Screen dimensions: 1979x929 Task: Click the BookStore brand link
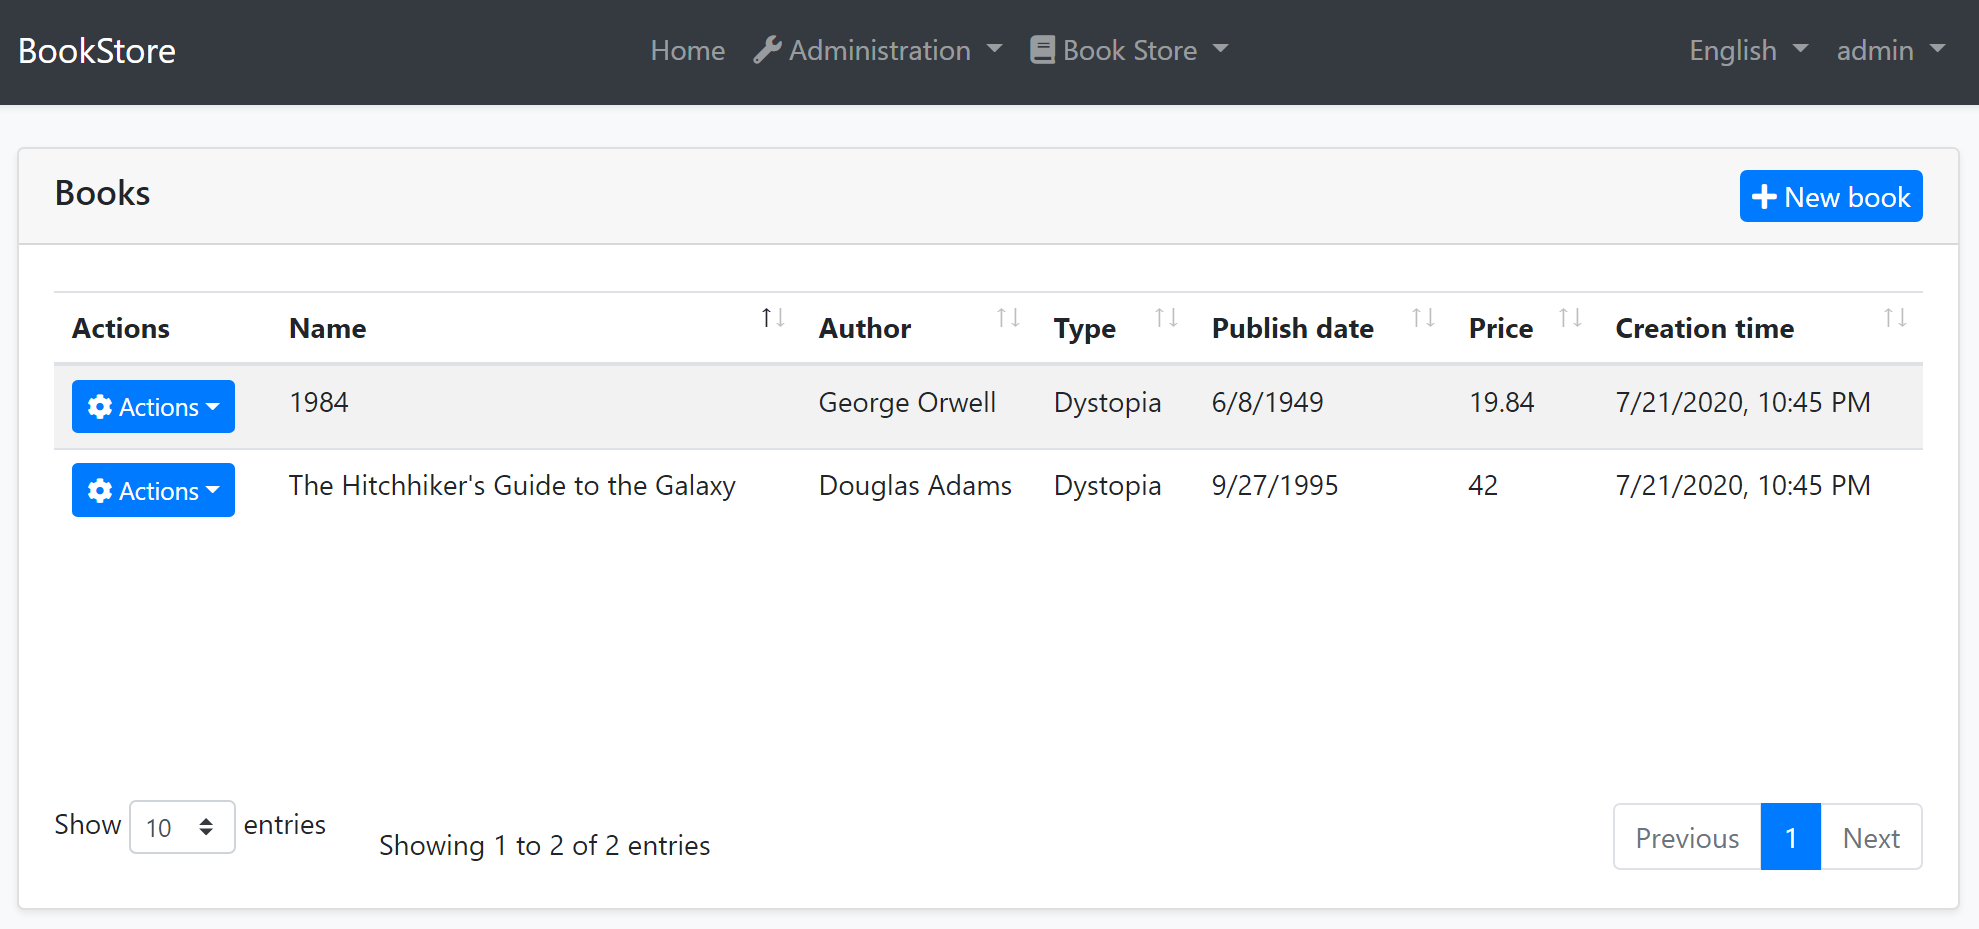point(97,51)
